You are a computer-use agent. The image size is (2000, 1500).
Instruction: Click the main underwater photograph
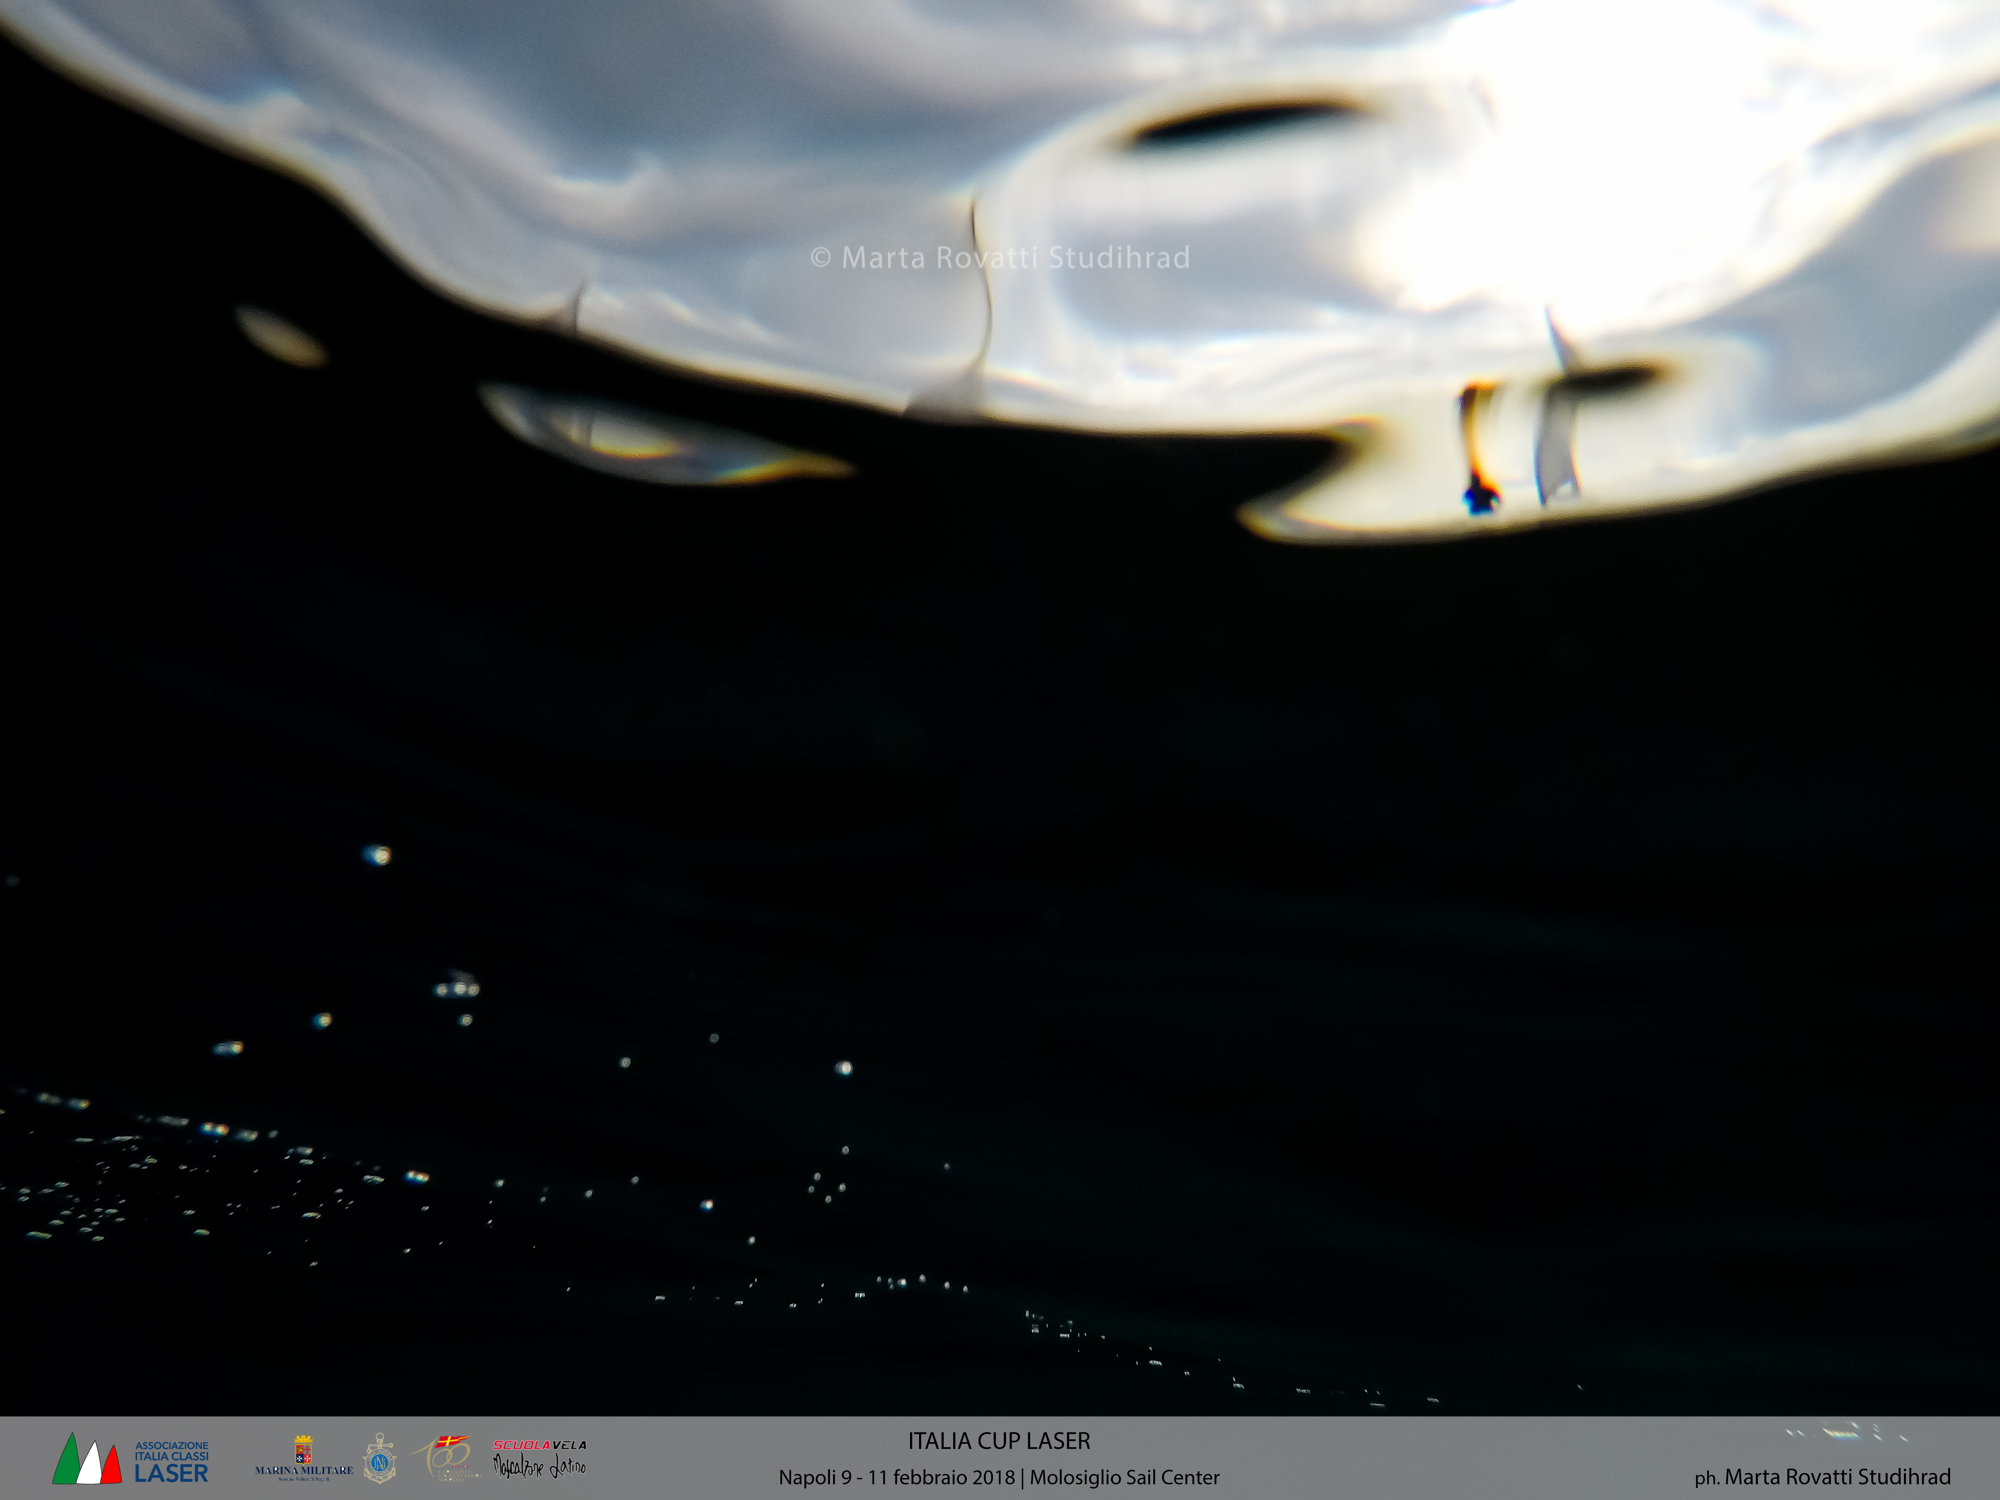pos(1000,708)
